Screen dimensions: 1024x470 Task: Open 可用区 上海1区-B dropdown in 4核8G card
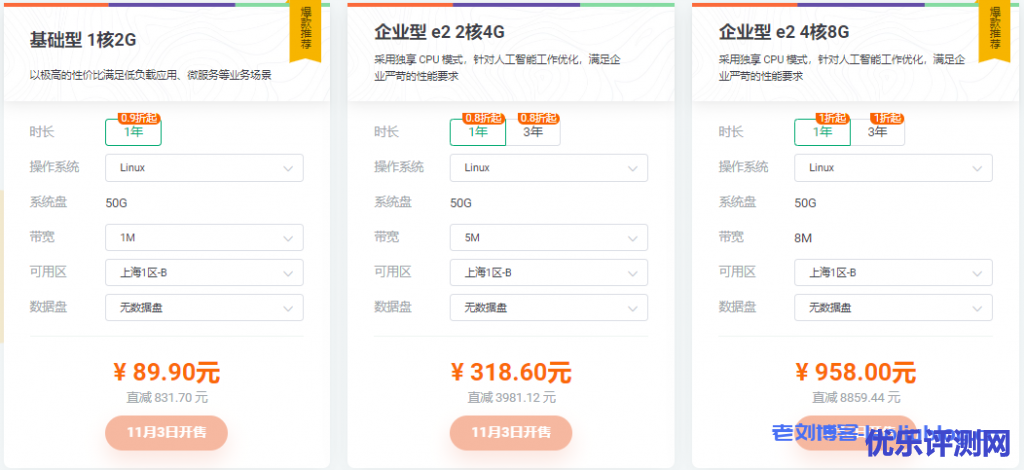[893, 272]
